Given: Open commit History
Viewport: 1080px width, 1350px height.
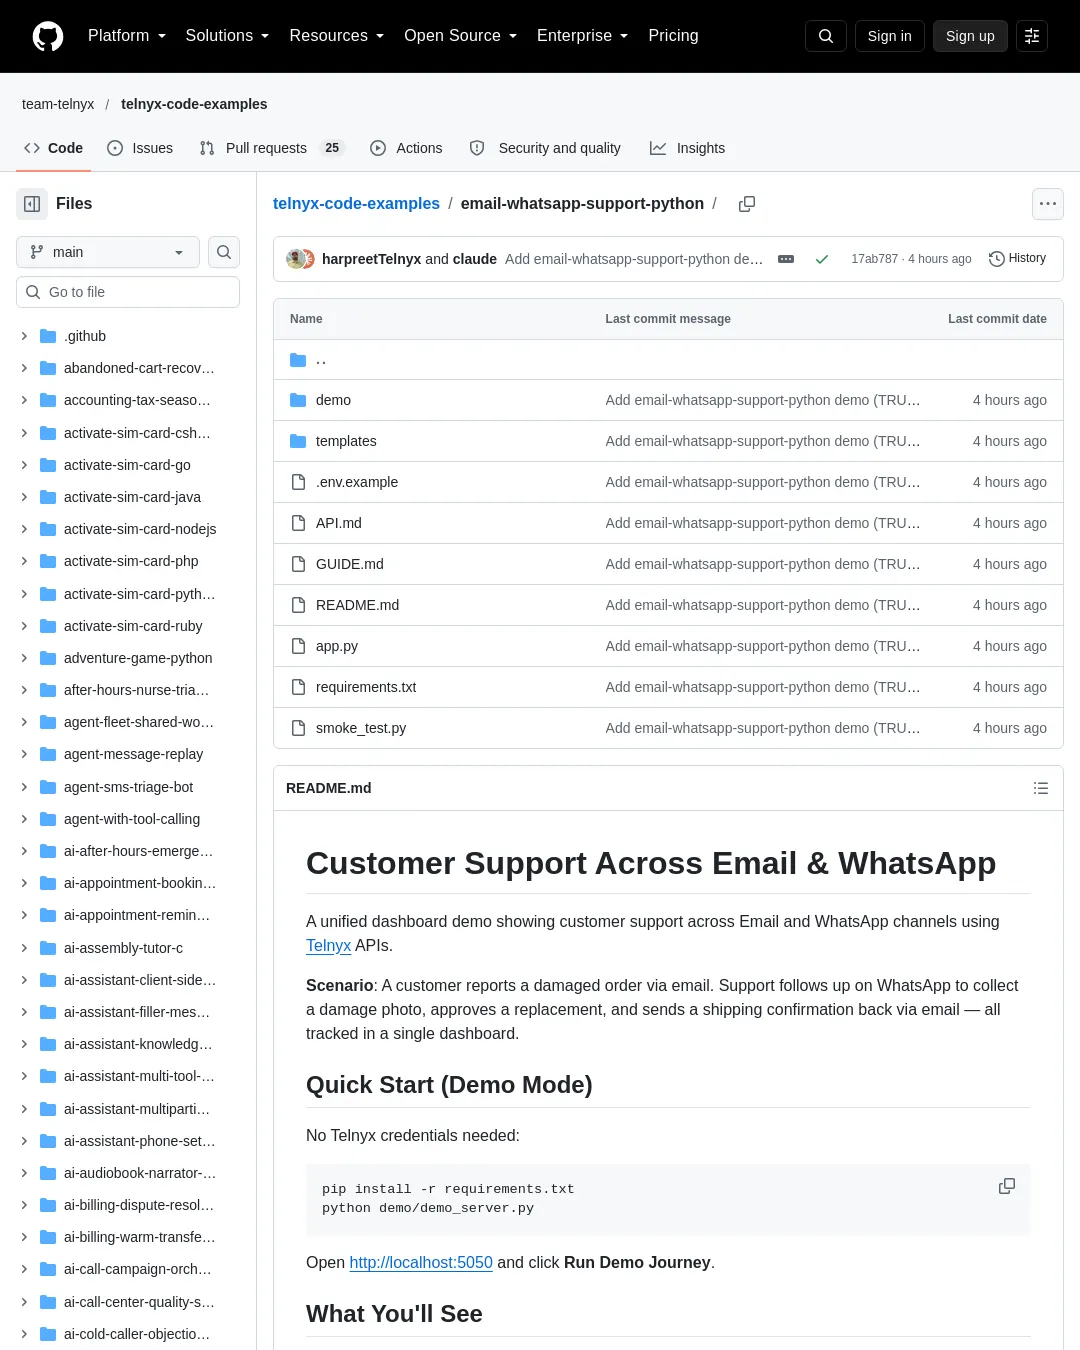Looking at the screenshot, I should tap(1017, 259).
